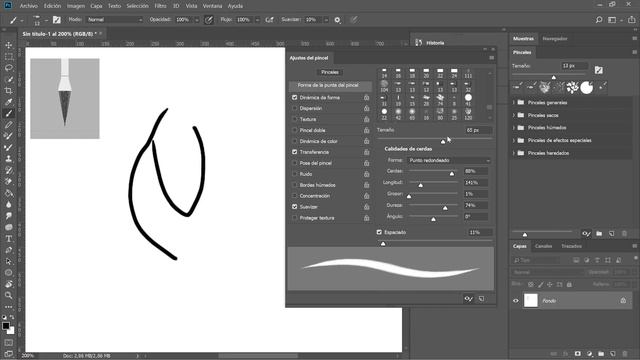This screenshot has height=360, width=640.
Task: Open the Modo Normal dropdown
Action: (115, 20)
